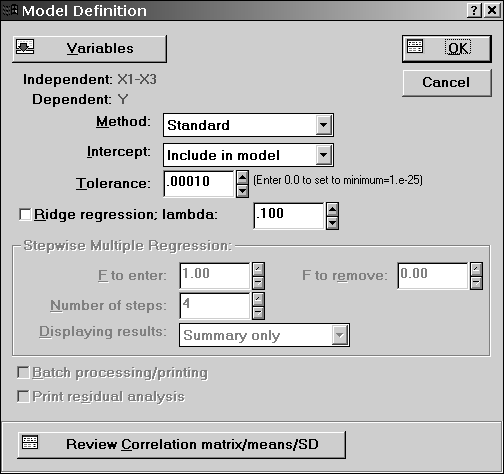Image resolution: width=504 pixels, height=474 pixels.
Task: Click the spreadsheet icon on OK button
Action: (x=415, y=46)
